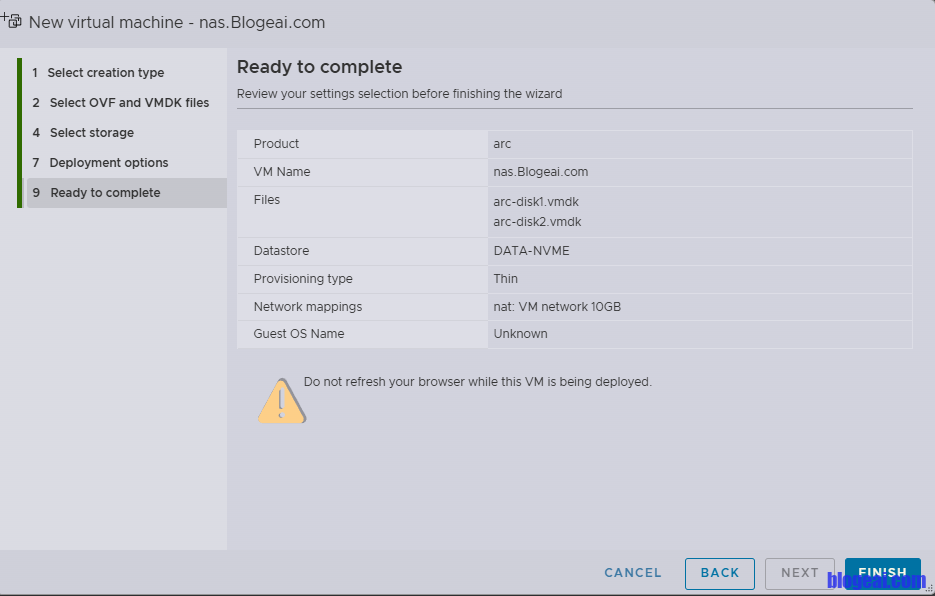Click the yellow warning triangle icon

pyautogui.click(x=281, y=402)
